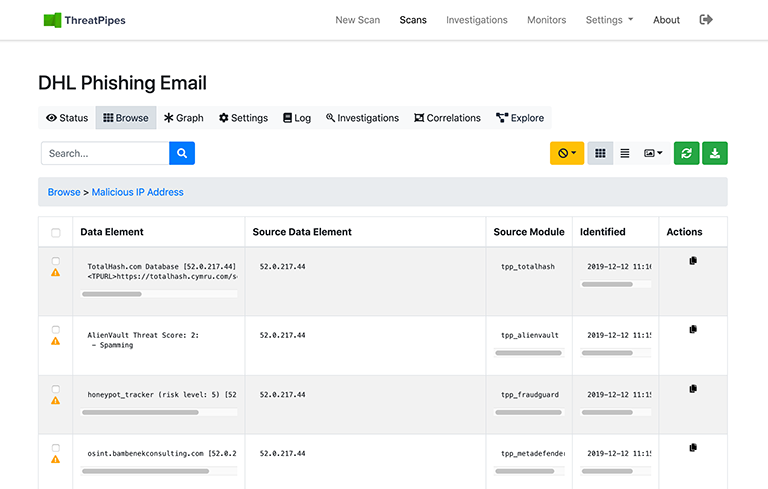Open the Correlations tab
The width and height of the screenshot is (768, 489).
[x=447, y=118]
